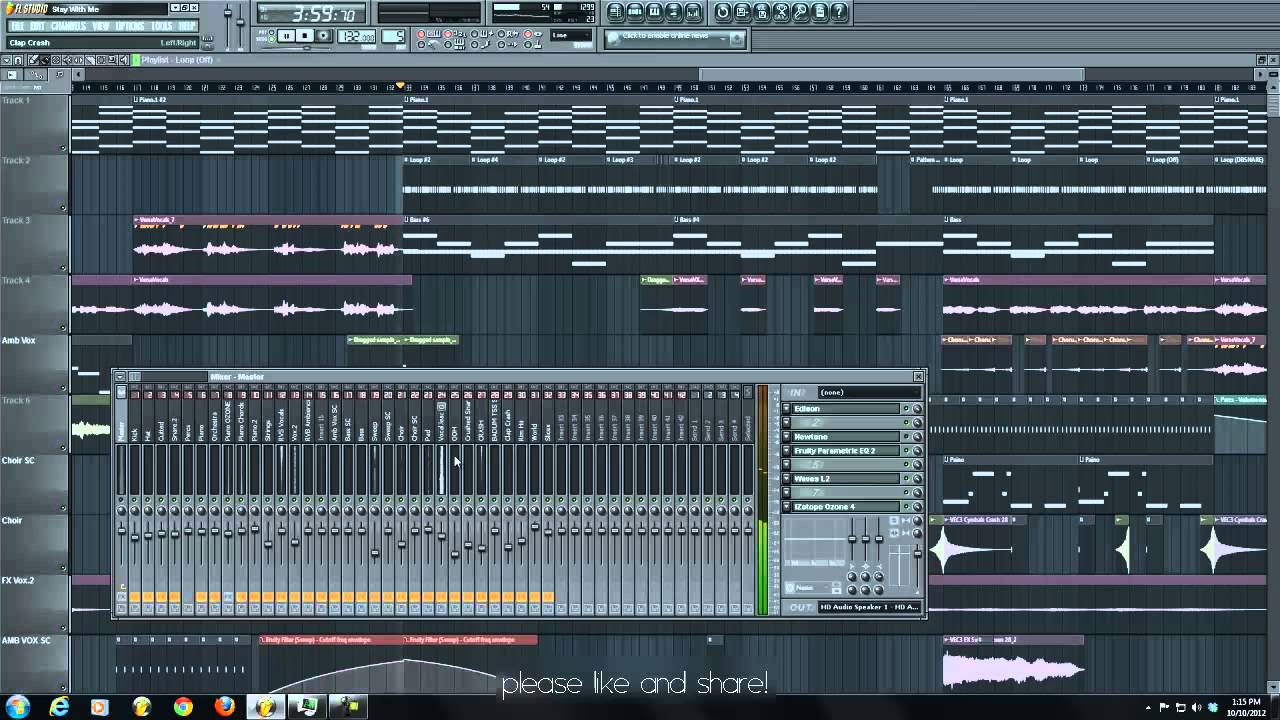Select the playlist Paint brush tool
This screenshot has height=720, width=1280.
45,60
